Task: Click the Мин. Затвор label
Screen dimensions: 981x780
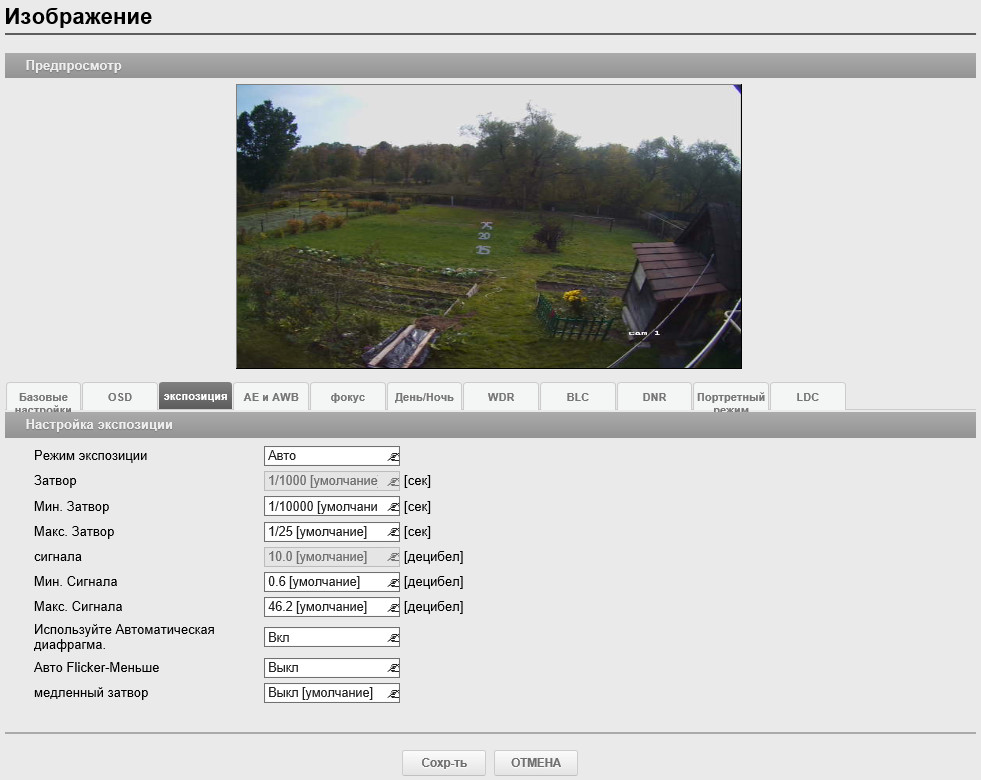Action: click(71, 507)
